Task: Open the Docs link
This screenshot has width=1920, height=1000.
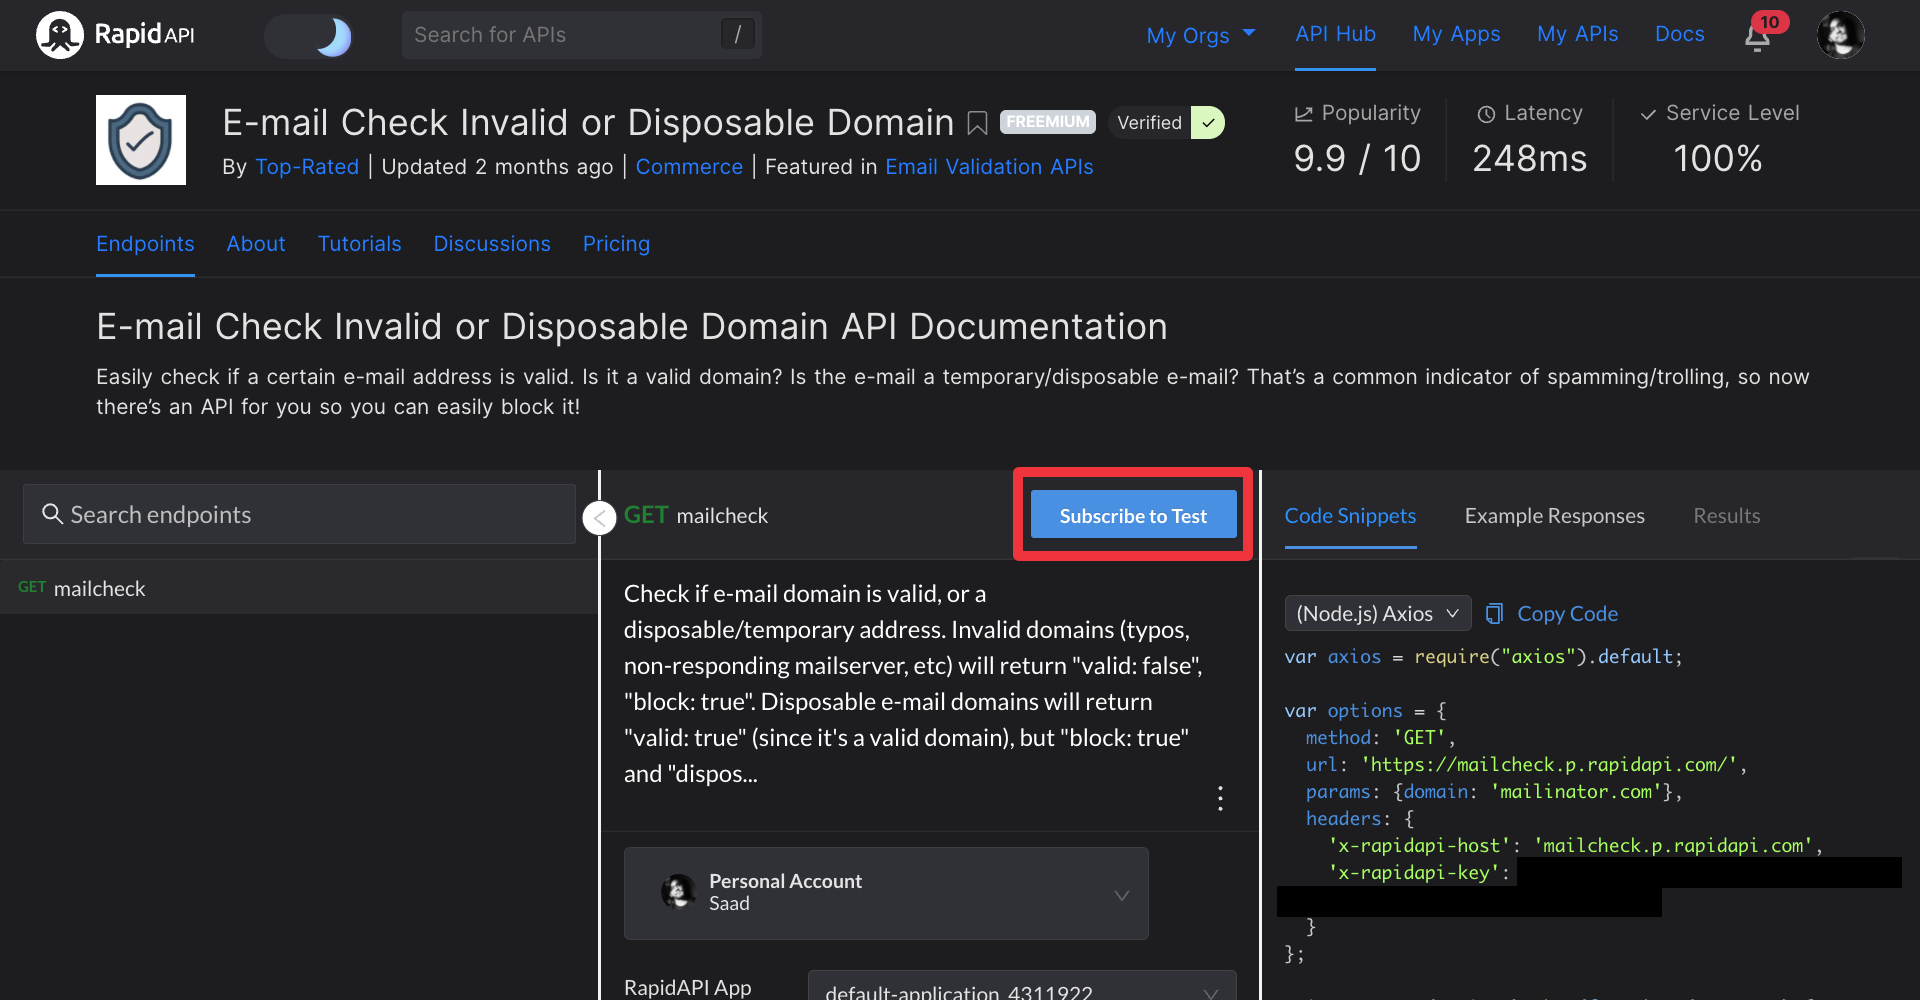Action: tap(1679, 34)
